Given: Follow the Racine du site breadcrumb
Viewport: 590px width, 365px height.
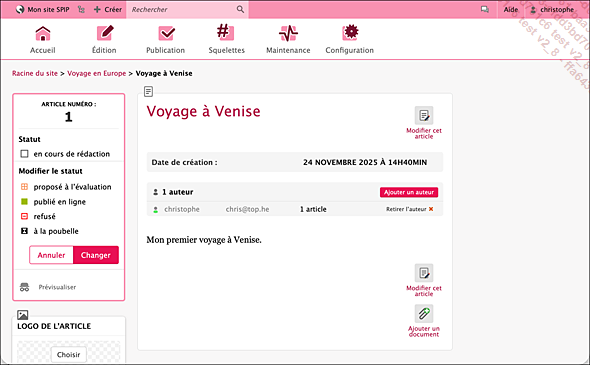Looking at the screenshot, I should point(35,73).
